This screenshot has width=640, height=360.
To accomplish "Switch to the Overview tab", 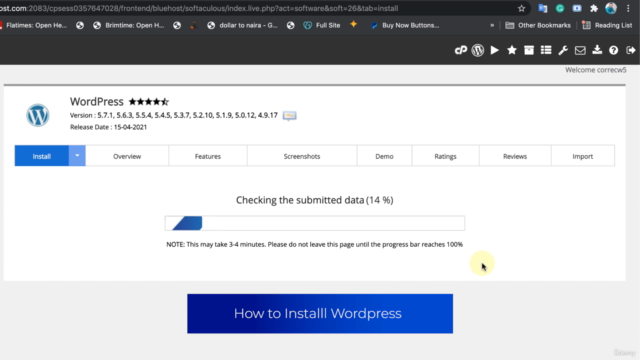I will (127, 156).
